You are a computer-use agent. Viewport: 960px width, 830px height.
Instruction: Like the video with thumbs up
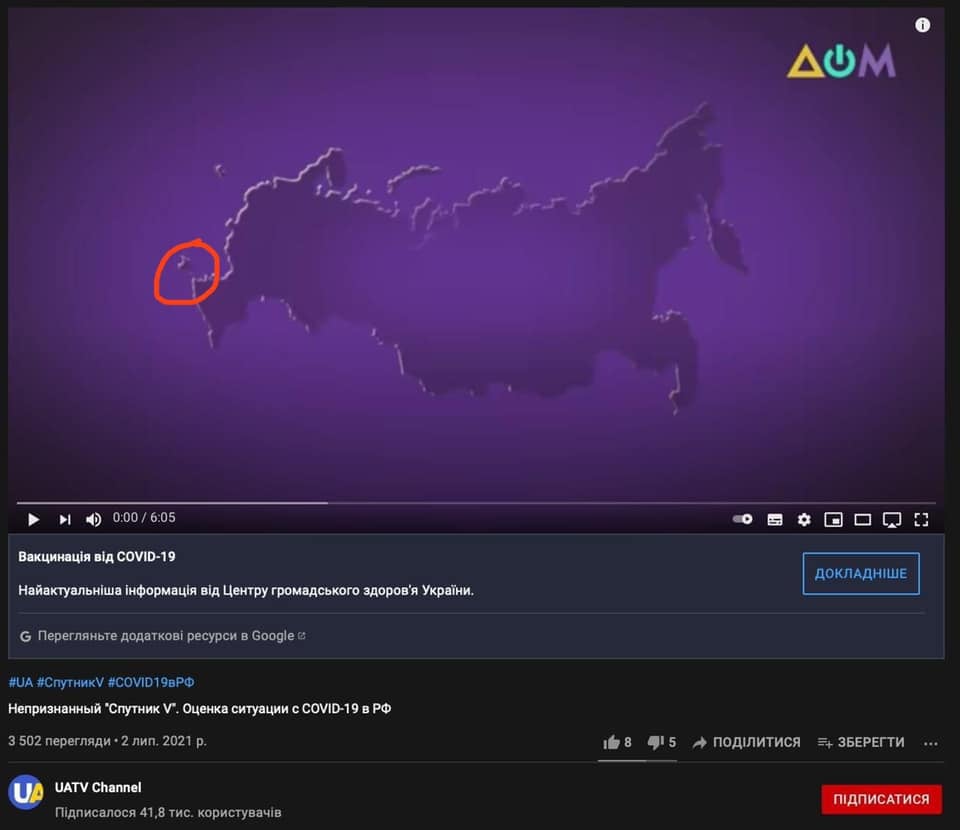[x=617, y=742]
